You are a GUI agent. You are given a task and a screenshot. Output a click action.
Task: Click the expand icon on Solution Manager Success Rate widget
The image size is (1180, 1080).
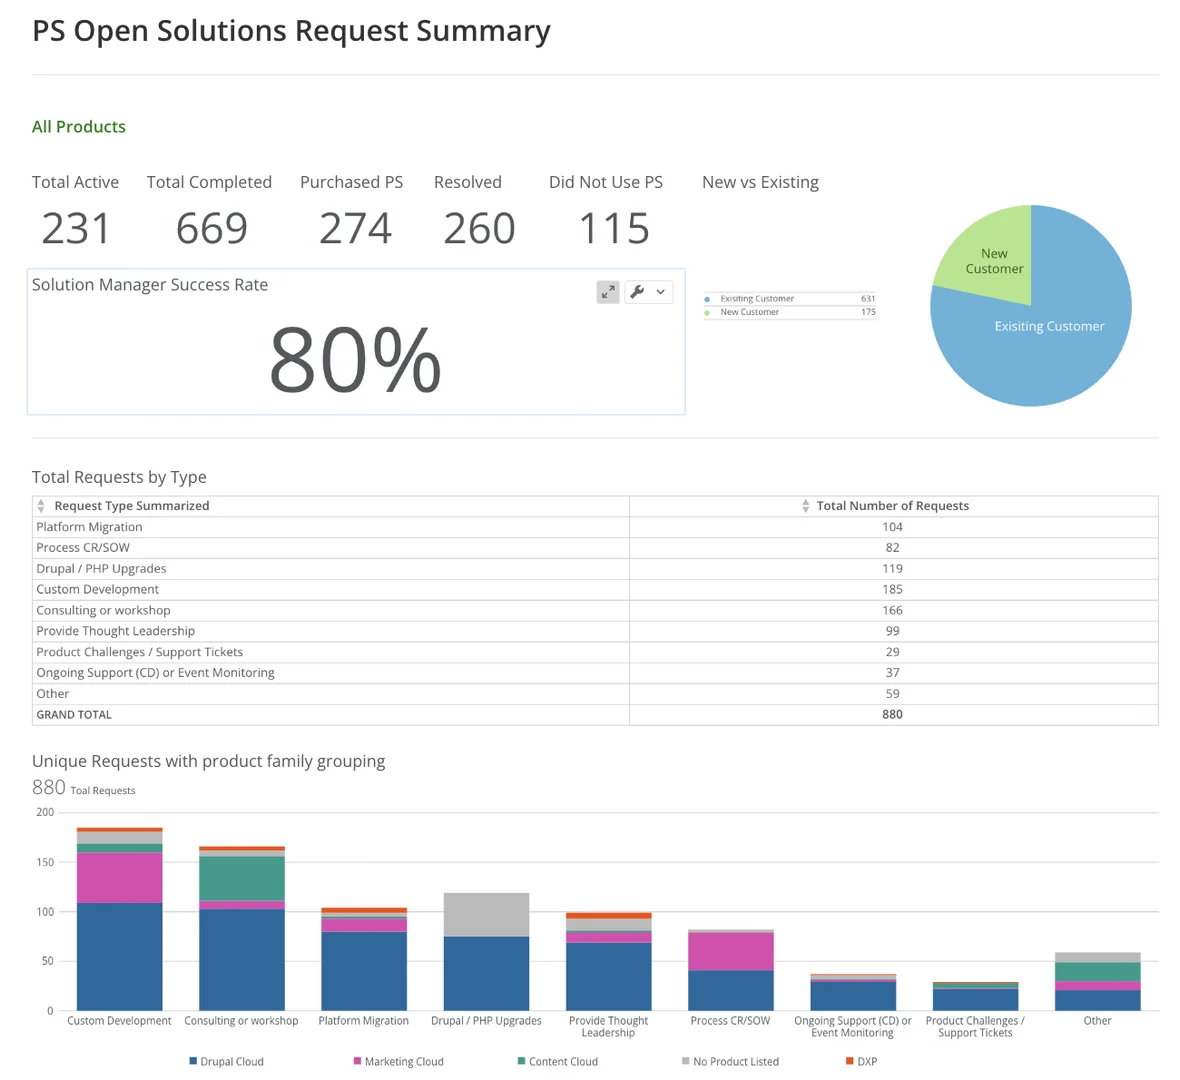[608, 292]
